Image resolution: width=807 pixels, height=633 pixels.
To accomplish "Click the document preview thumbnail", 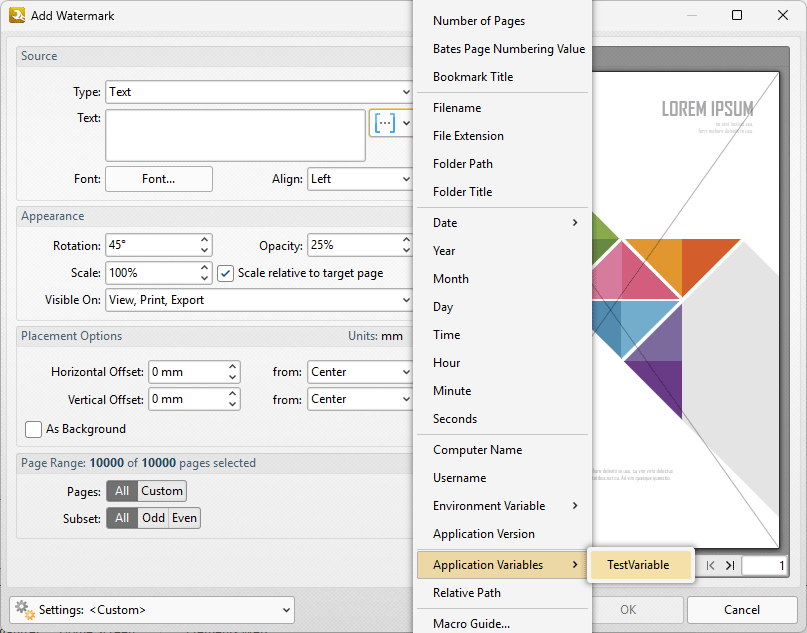I will click(x=686, y=310).
